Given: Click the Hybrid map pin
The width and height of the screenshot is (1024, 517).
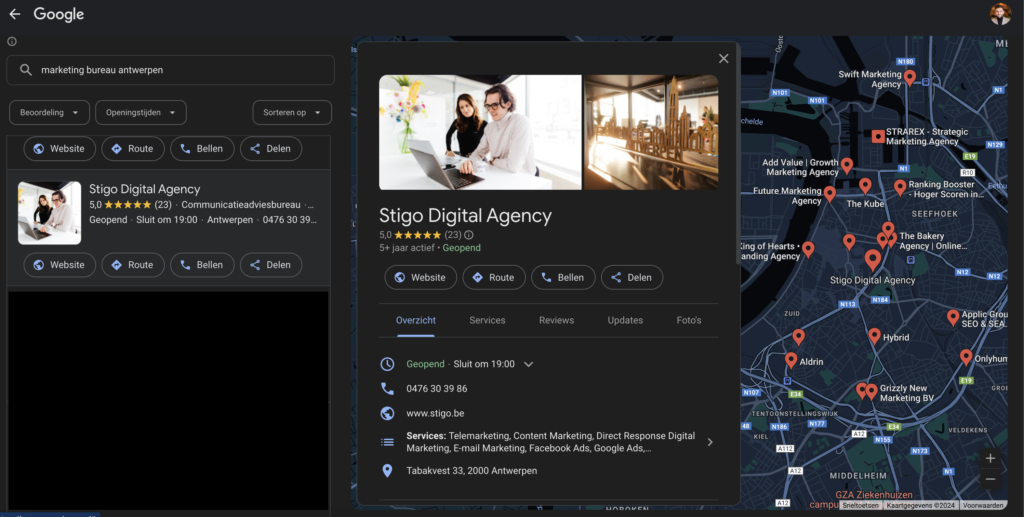Looking at the screenshot, I should 874,336.
